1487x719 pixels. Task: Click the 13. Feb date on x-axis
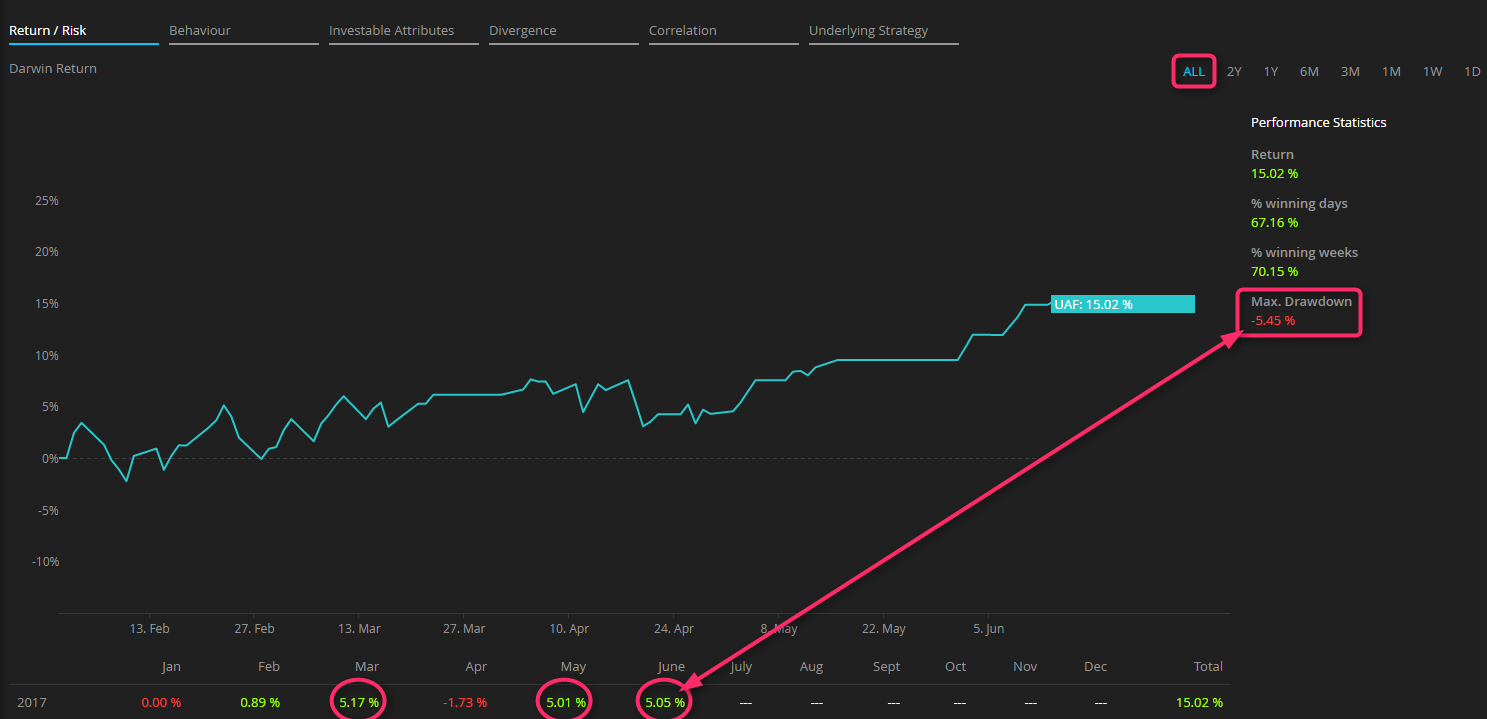point(149,629)
